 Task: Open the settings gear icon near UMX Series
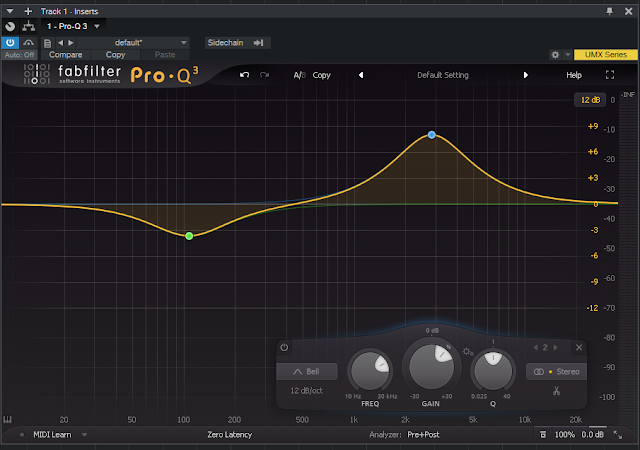(555, 54)
